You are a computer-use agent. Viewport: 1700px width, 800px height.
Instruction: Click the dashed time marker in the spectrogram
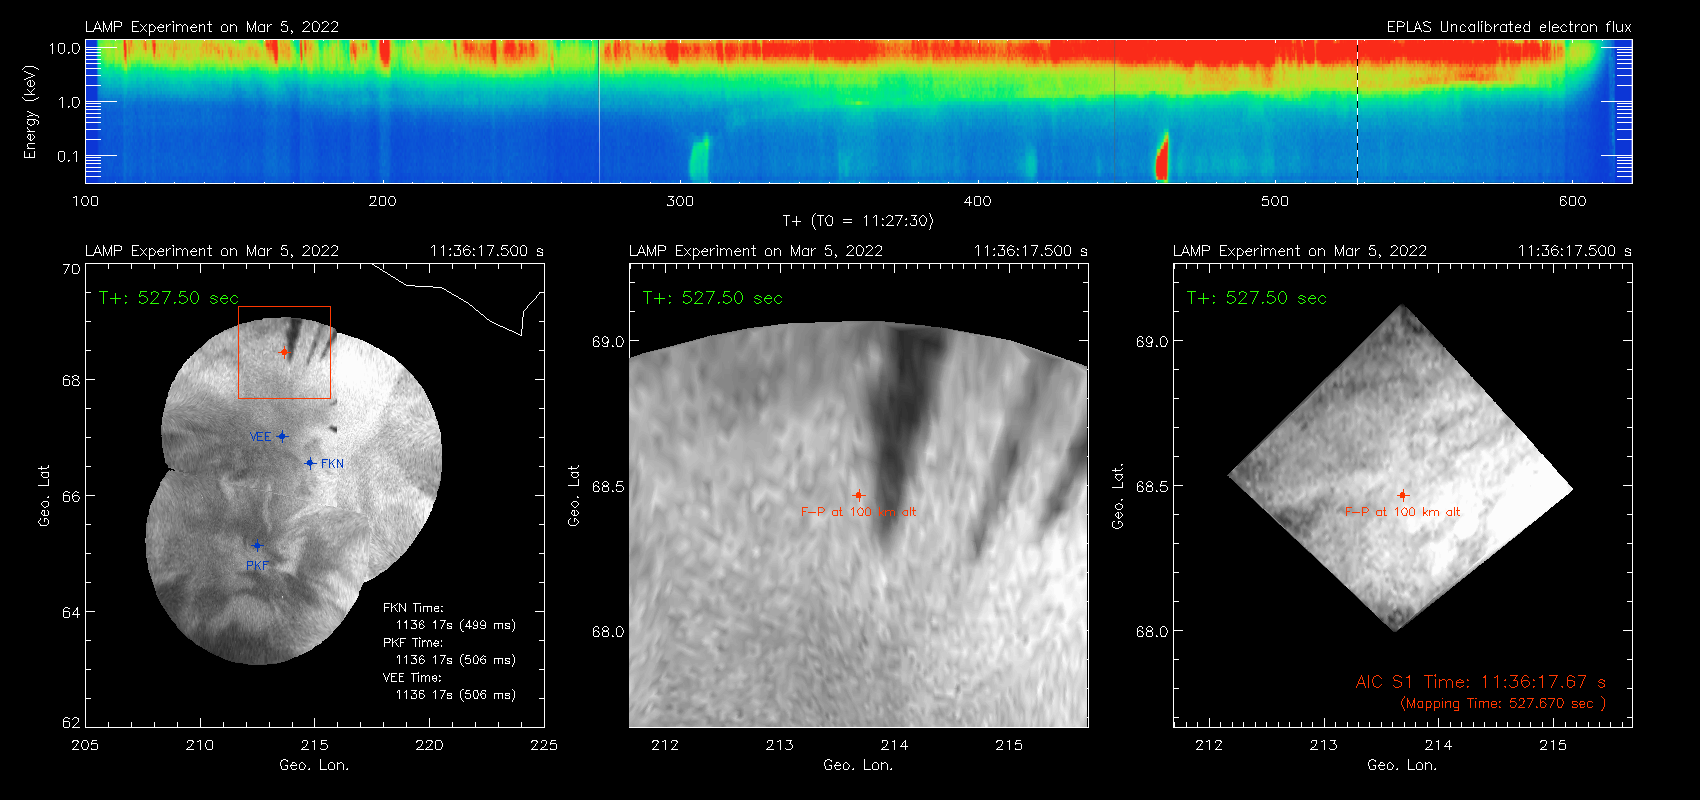[x=1357, y=111]
